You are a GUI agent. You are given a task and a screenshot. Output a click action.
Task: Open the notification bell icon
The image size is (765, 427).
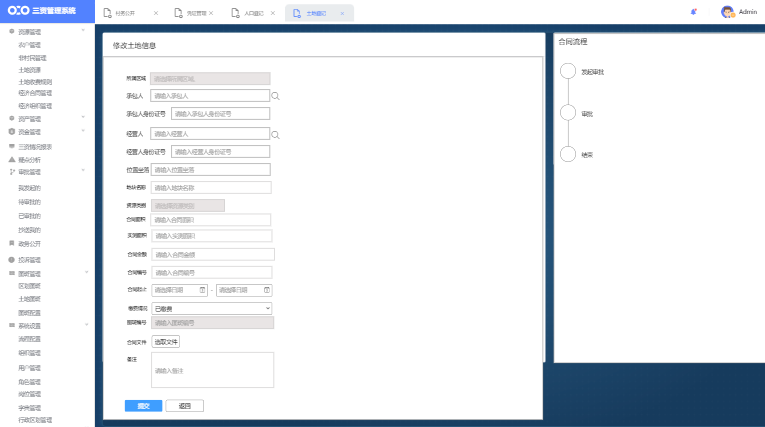pos(694,12)
